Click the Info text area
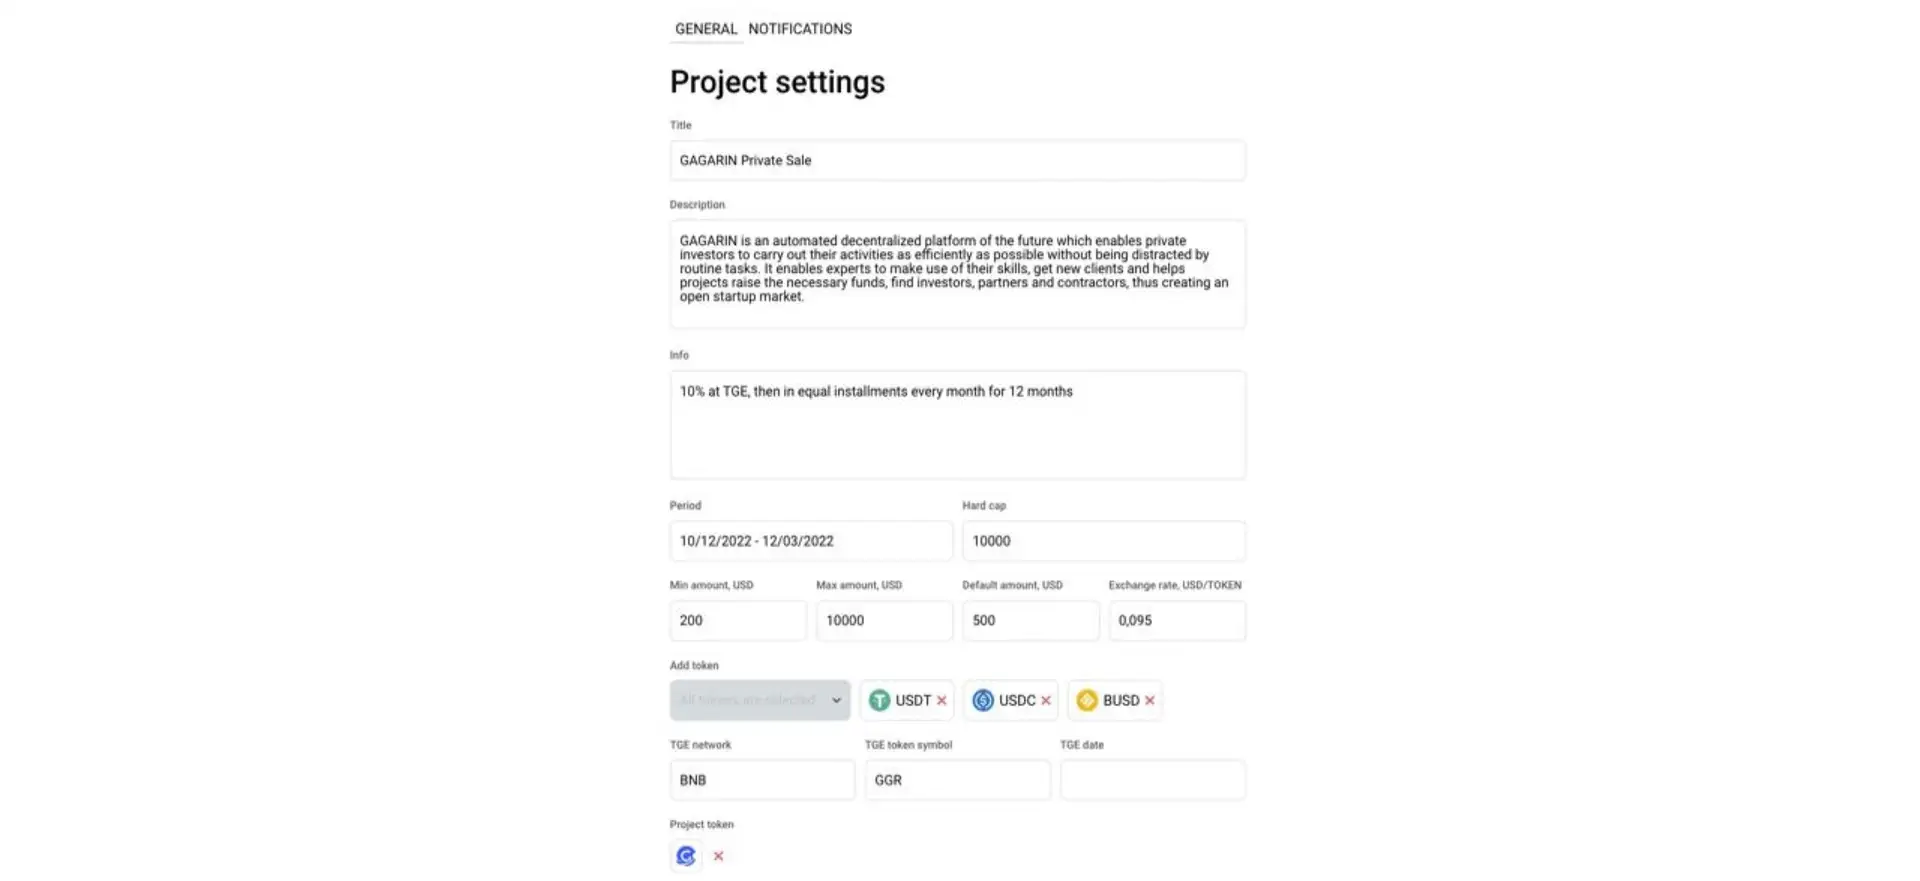Screen dimensions: 1920x881 coord(957,425)
